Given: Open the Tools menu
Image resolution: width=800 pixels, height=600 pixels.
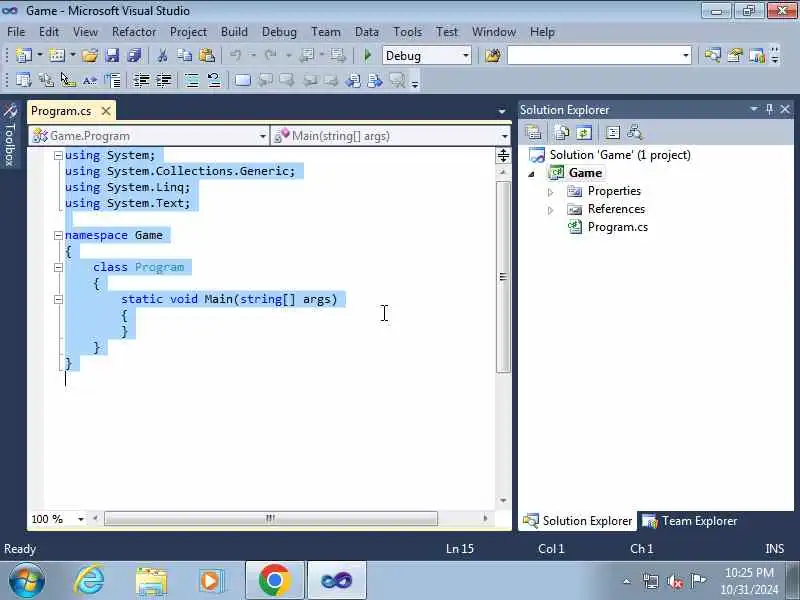Looking at the screenshot, I should point(407,32).
